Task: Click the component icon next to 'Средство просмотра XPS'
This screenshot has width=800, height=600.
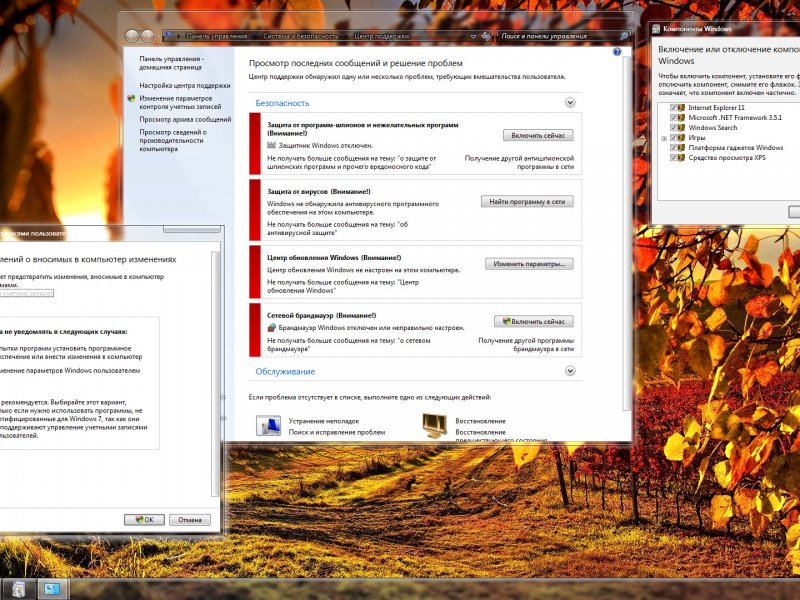Action: click(x=681, y=158)
